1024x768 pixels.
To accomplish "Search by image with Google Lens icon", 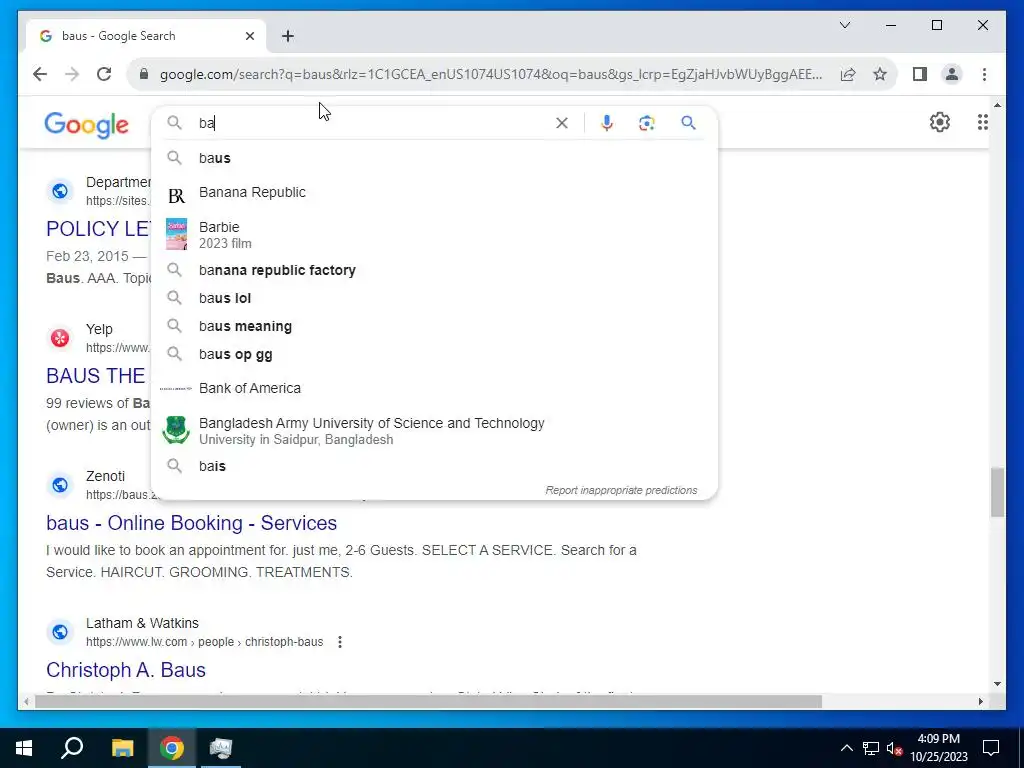I will pyautogui.click(x=647, y=123).
